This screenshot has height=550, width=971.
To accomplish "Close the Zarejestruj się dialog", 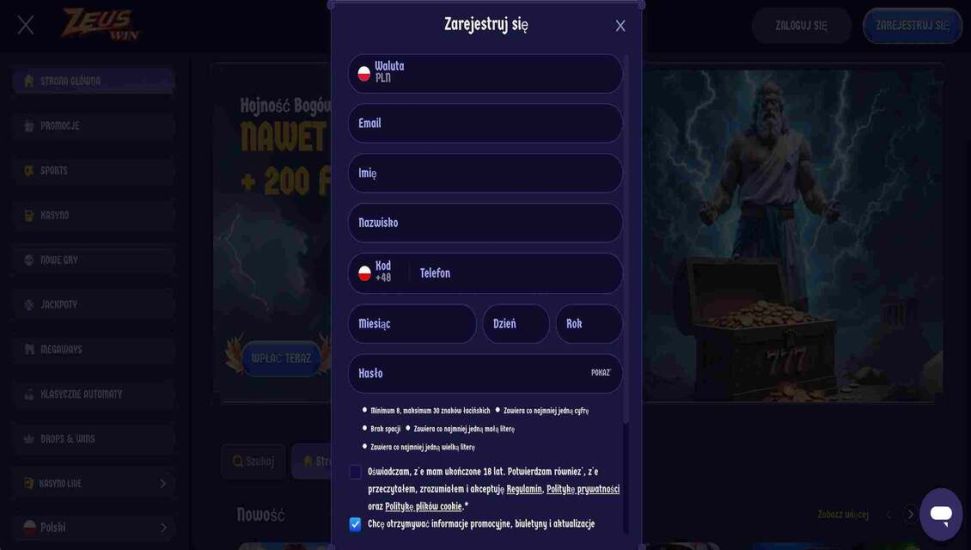I will coord(620,25).
